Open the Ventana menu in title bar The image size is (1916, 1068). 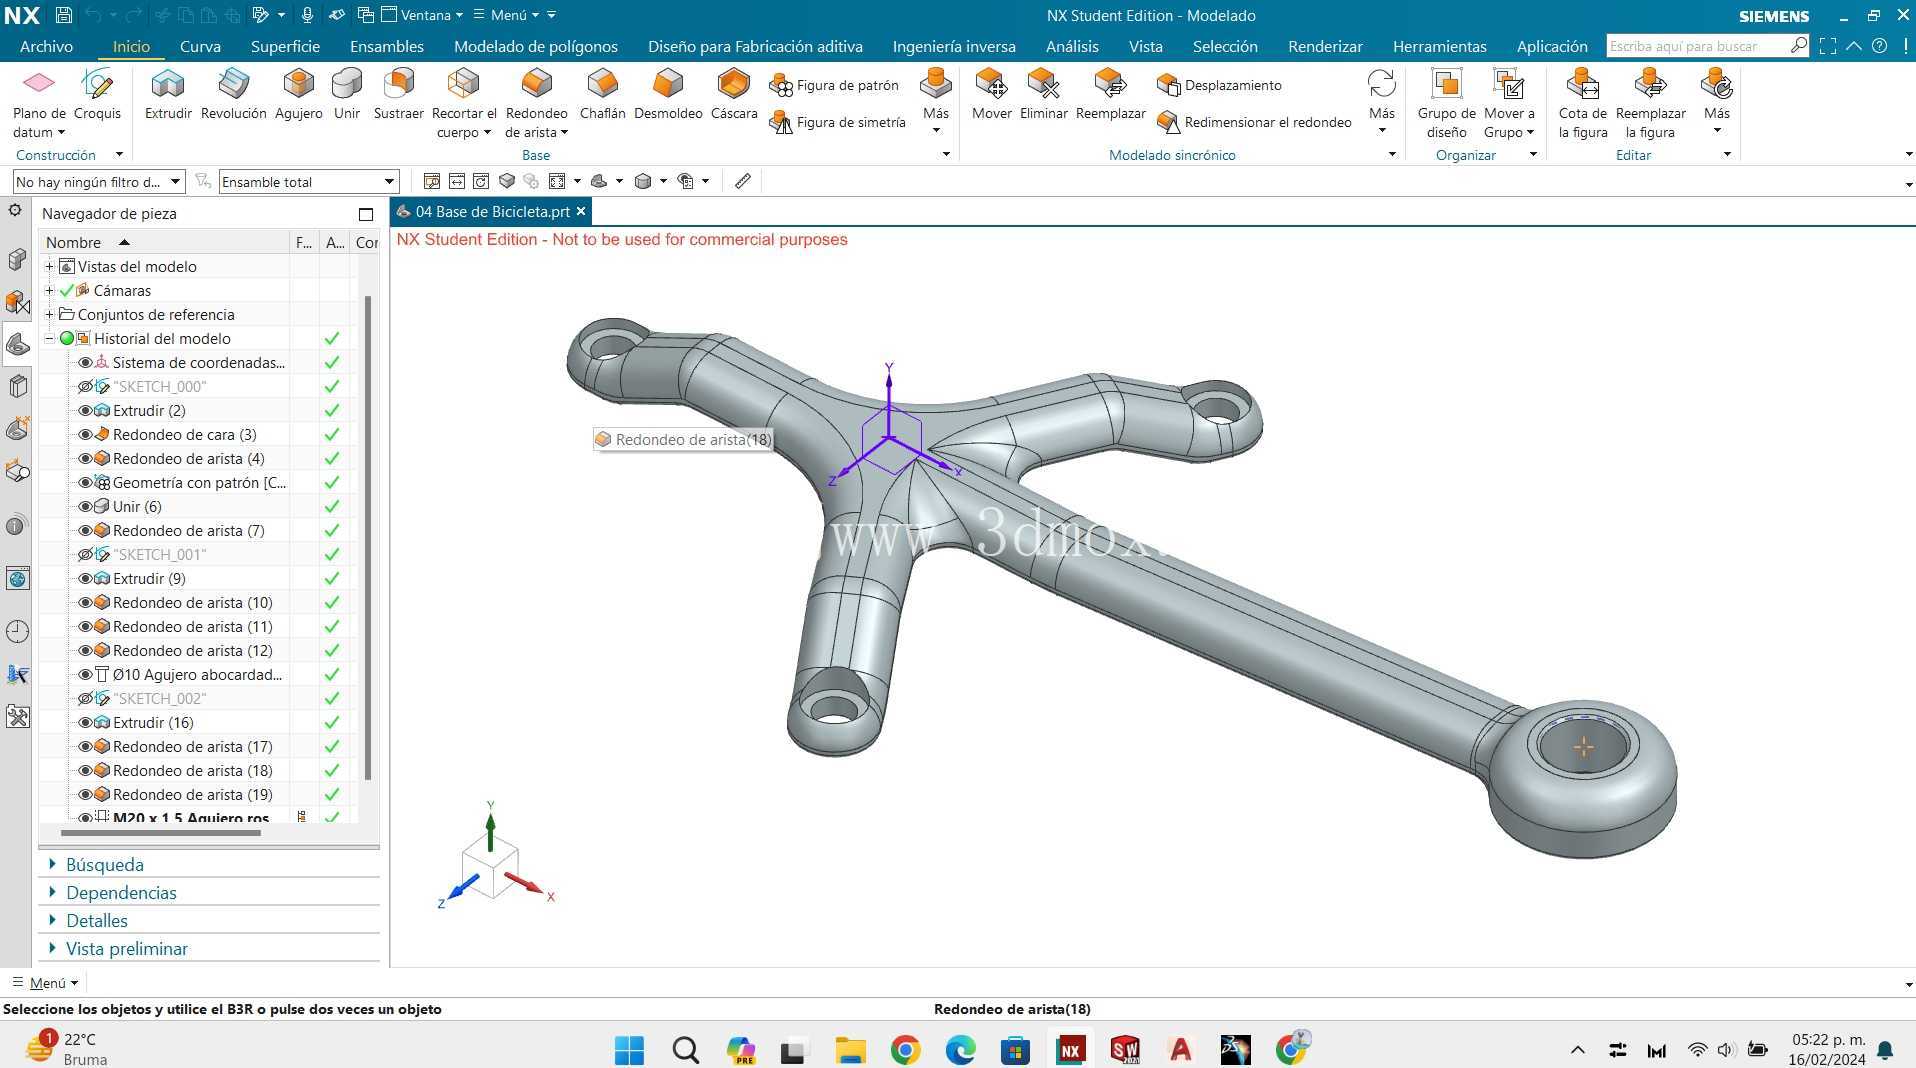(x=422, y=15)
